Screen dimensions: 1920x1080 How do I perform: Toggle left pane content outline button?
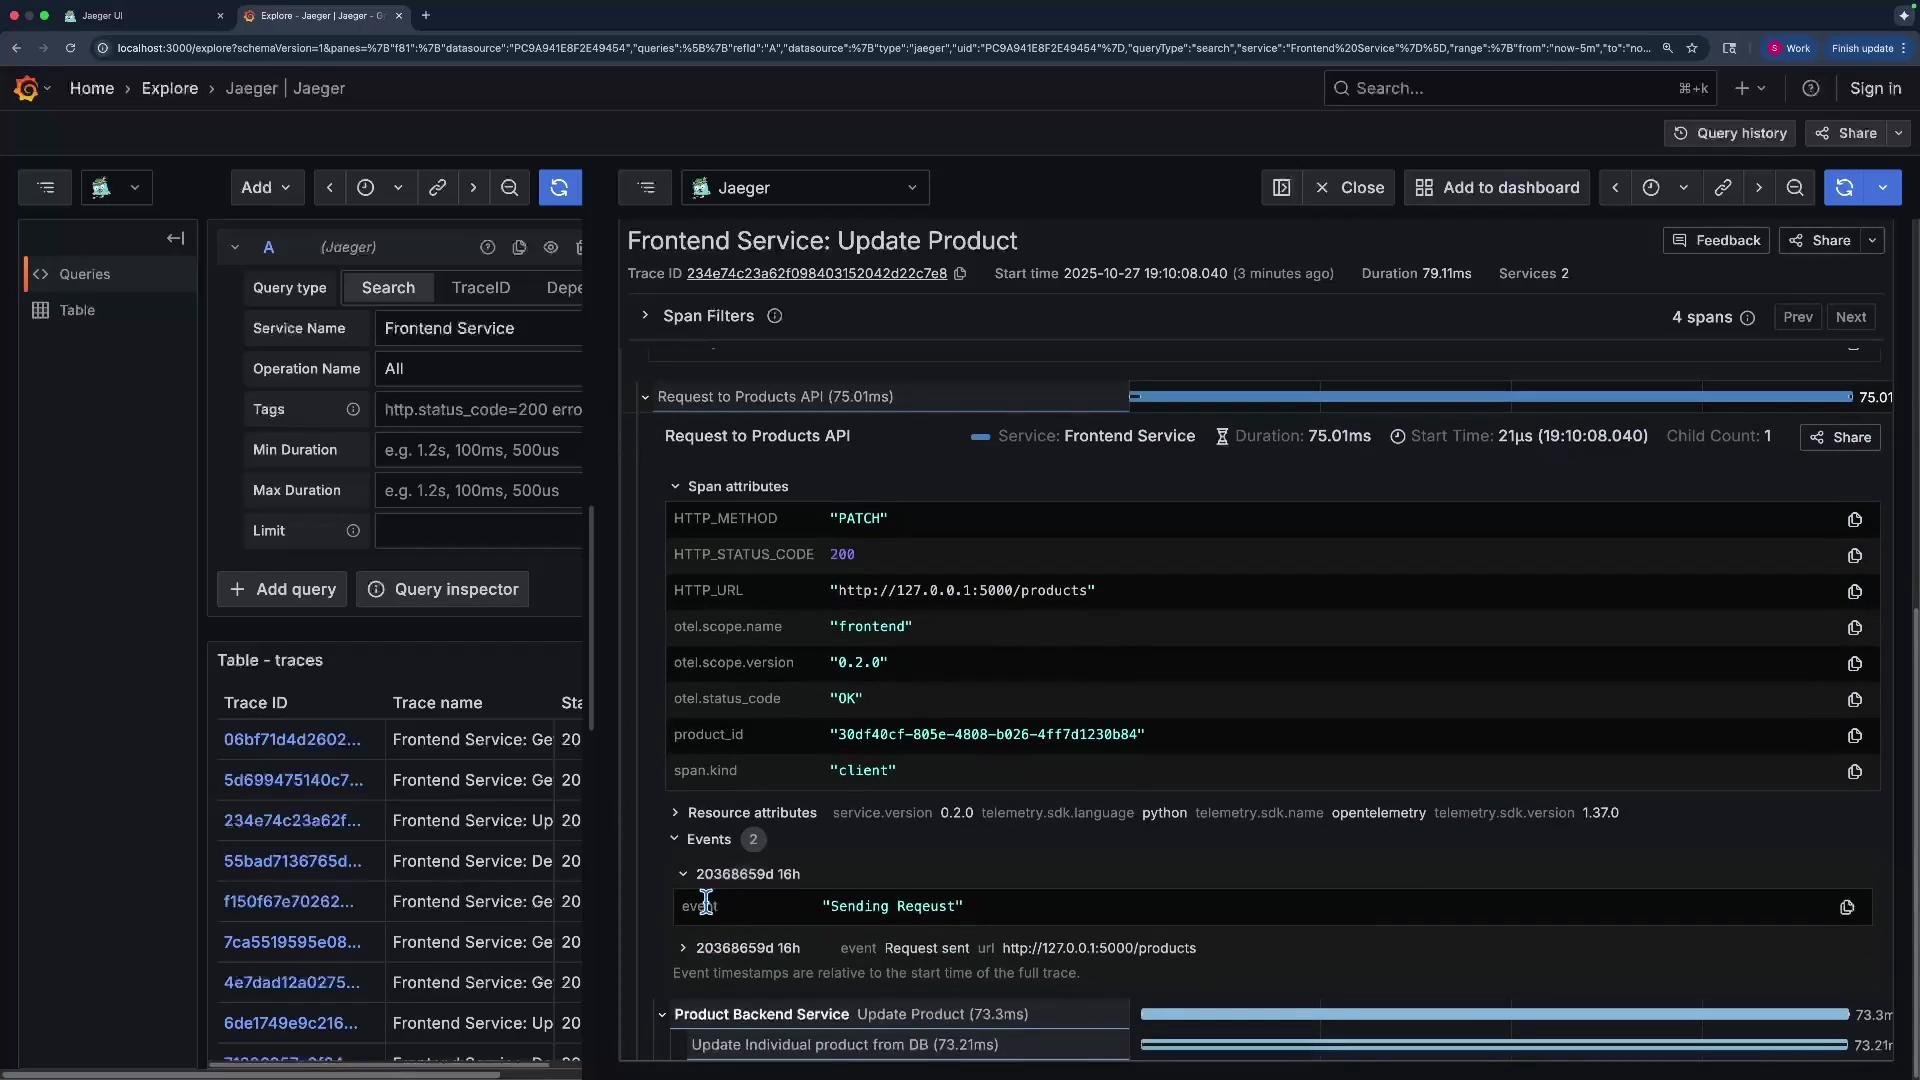pos(45,188)
